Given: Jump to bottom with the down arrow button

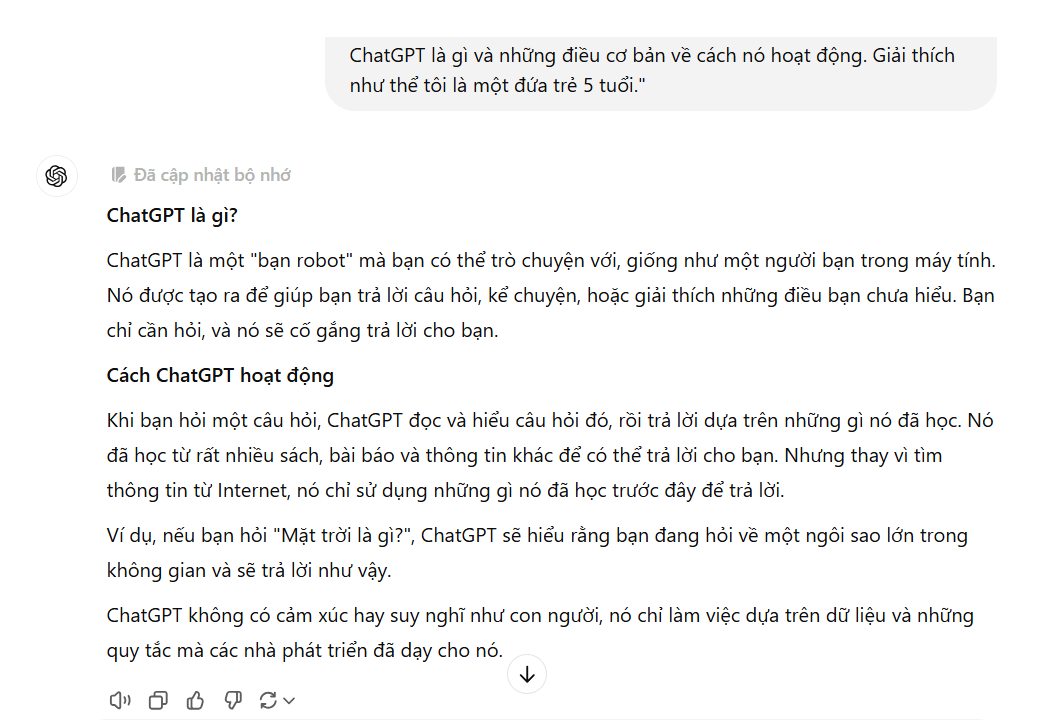Looking at the screenshot, I should pos(526,674).
